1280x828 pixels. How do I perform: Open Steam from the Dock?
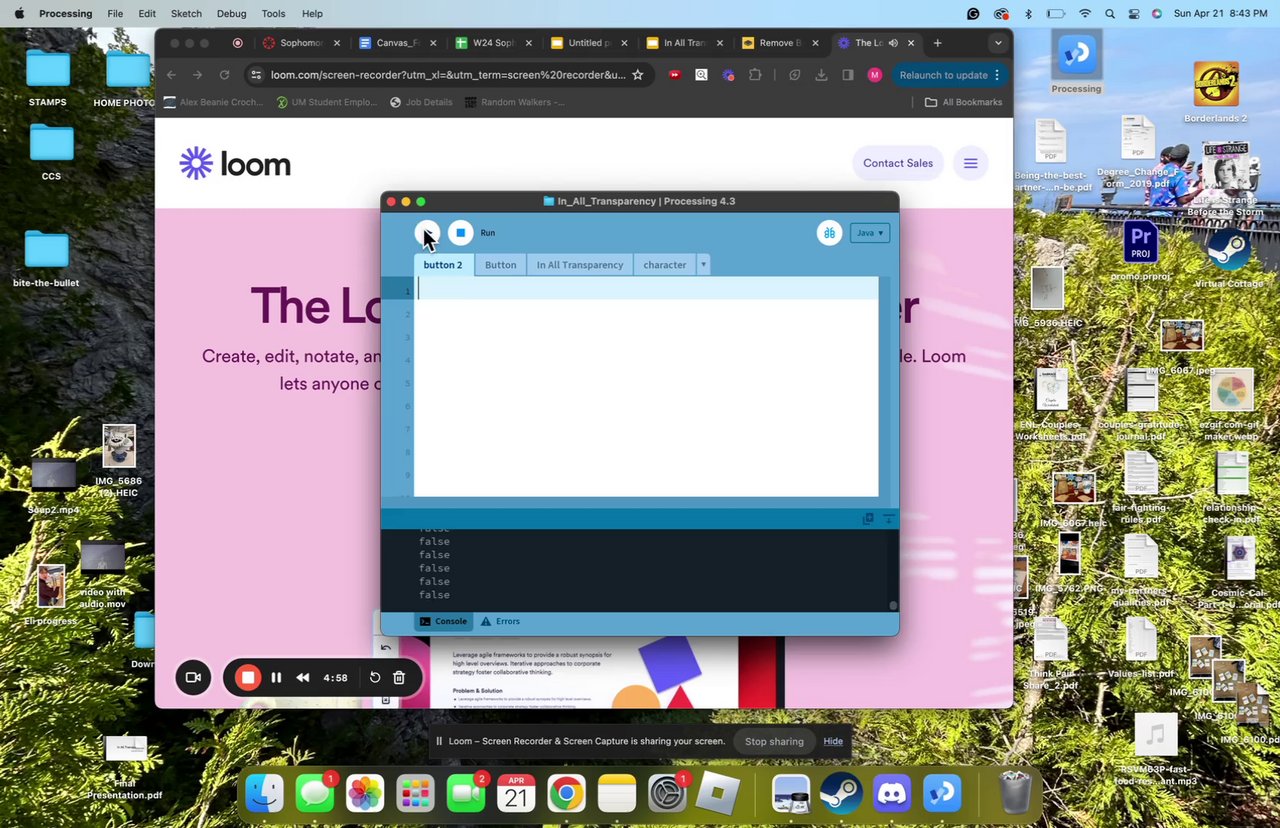[841, 794]
